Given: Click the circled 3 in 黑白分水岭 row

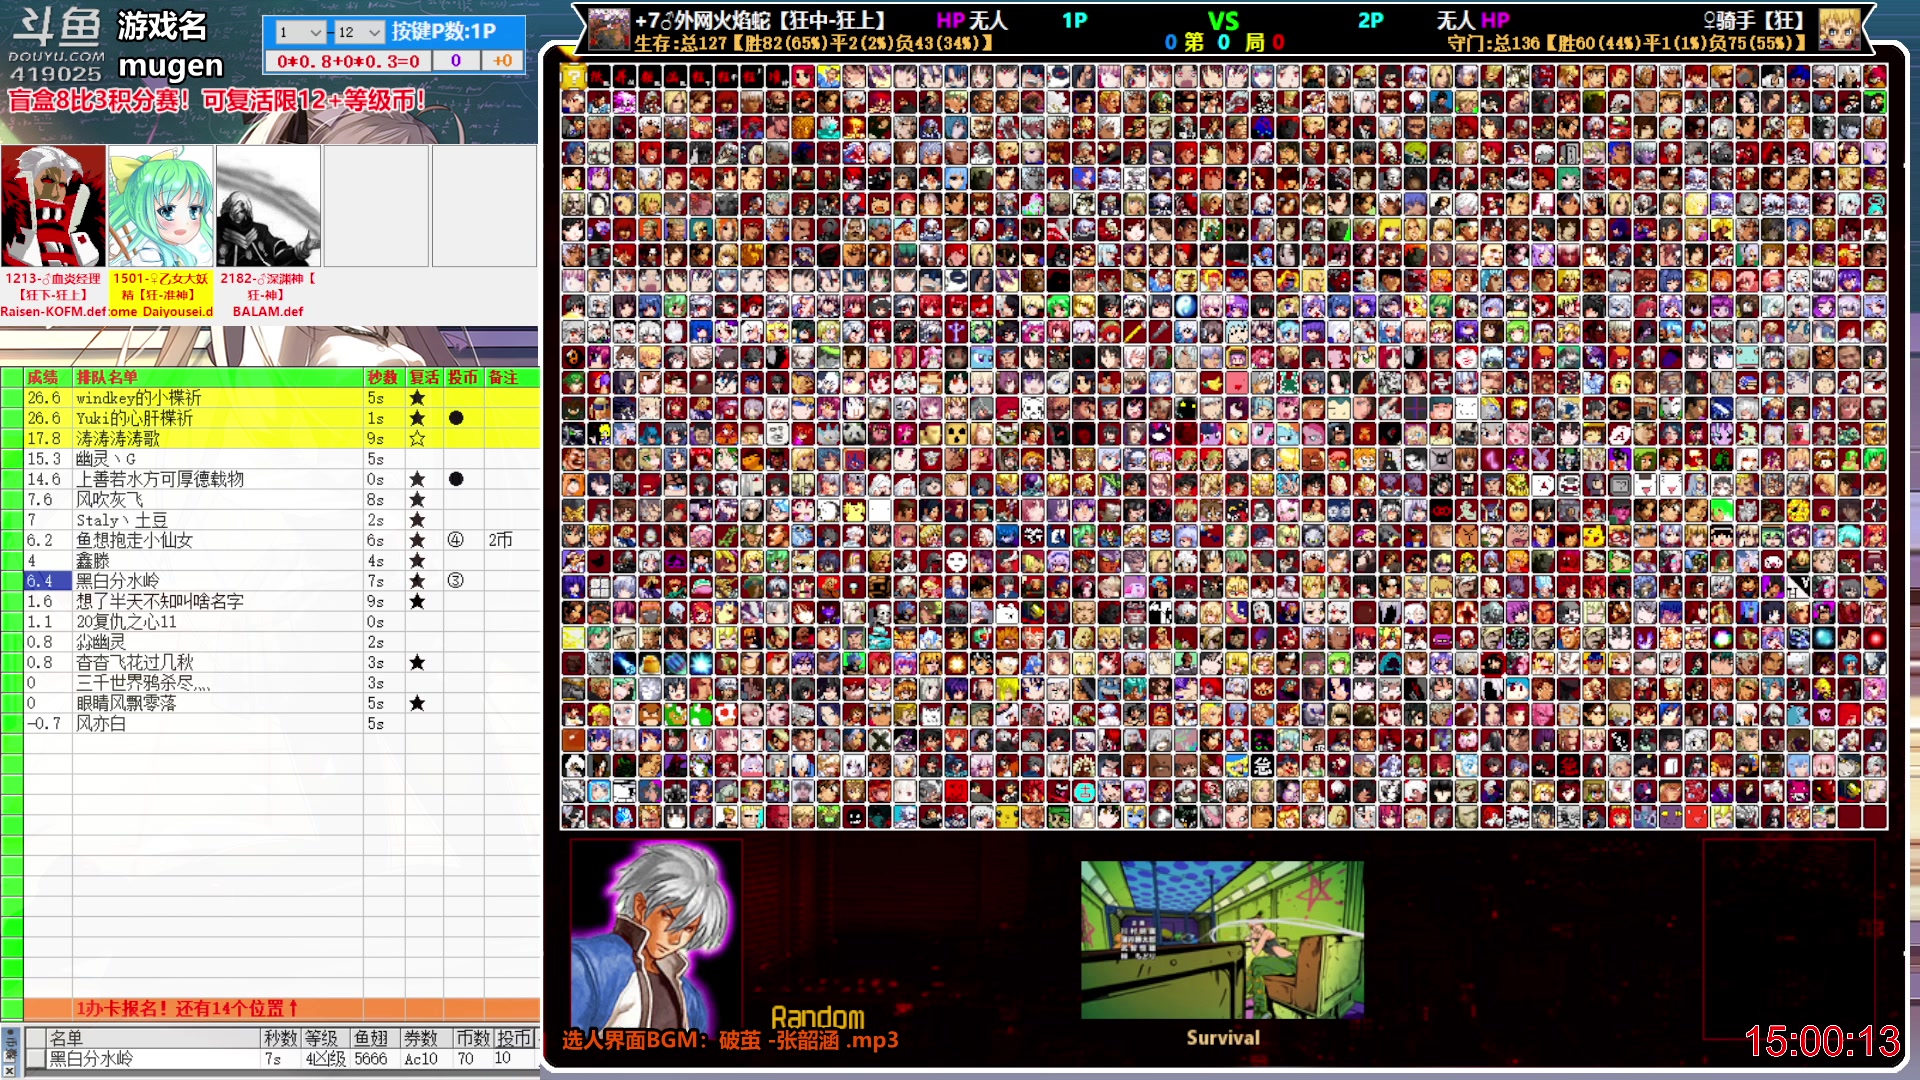Looking at the screenshot, I should coord(456,581).
